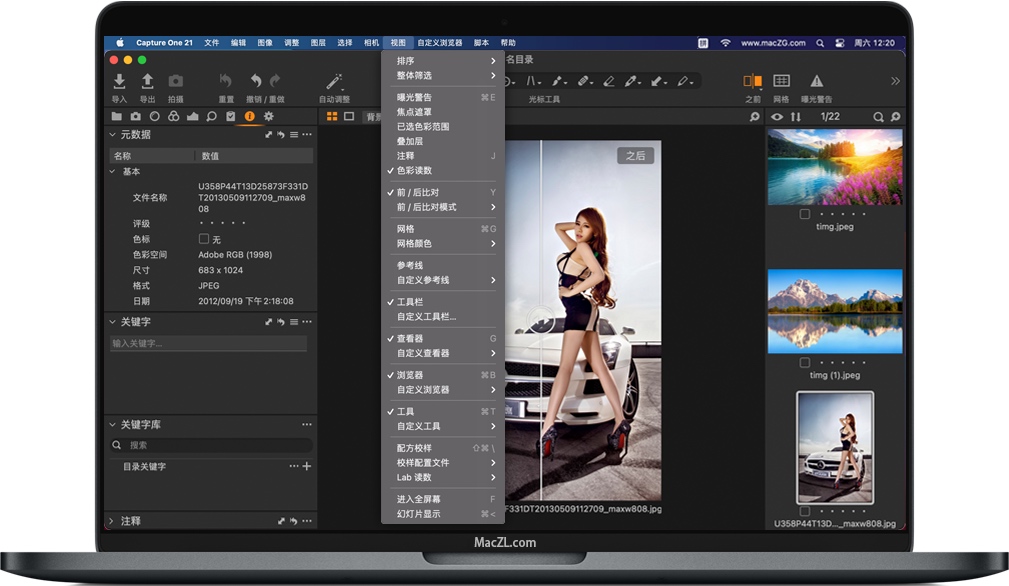Tick the checkbox under timg.jpeg thumbnail
The image size is (1009, 586).
pos(805,214)
